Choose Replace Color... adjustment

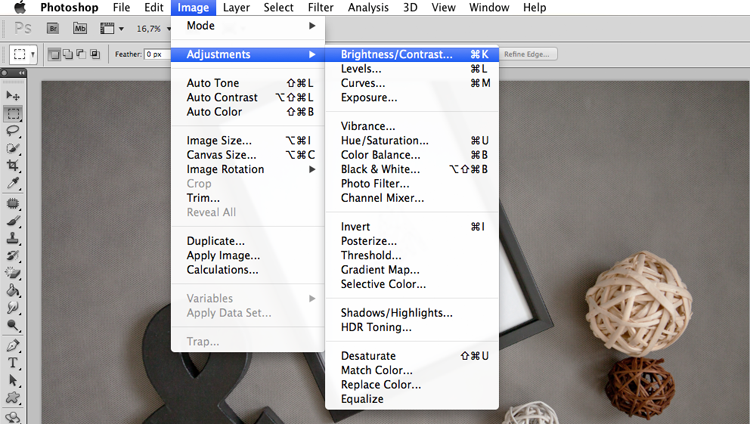[x=412, y=384]
